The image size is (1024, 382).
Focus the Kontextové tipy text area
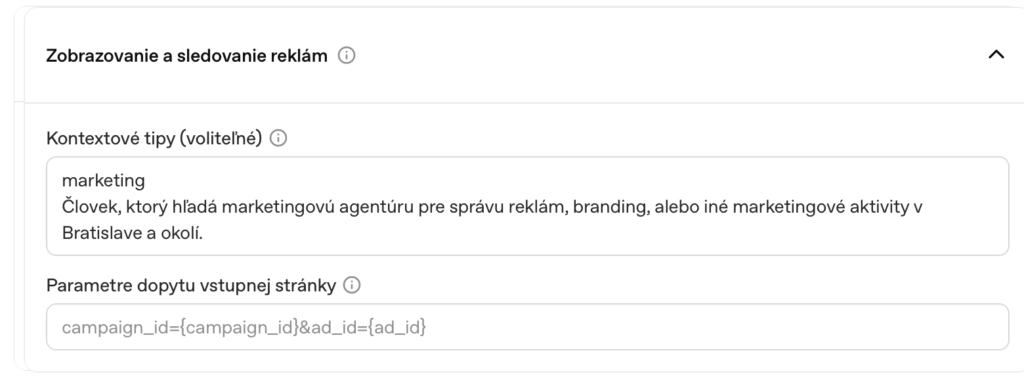(x=528, y=206)
